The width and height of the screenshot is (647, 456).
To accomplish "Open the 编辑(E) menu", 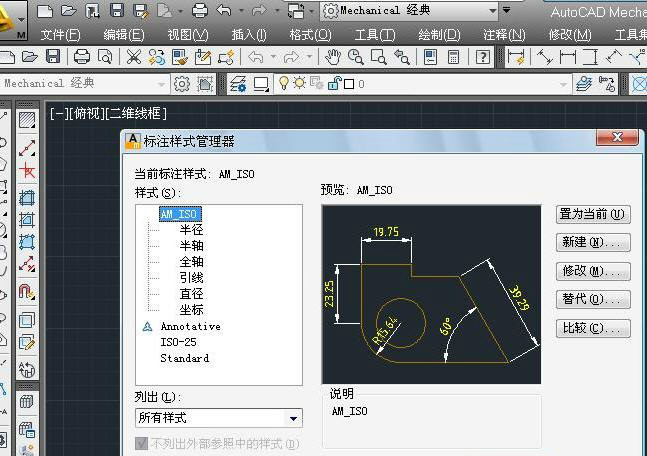I will click(x=124, y=35).
